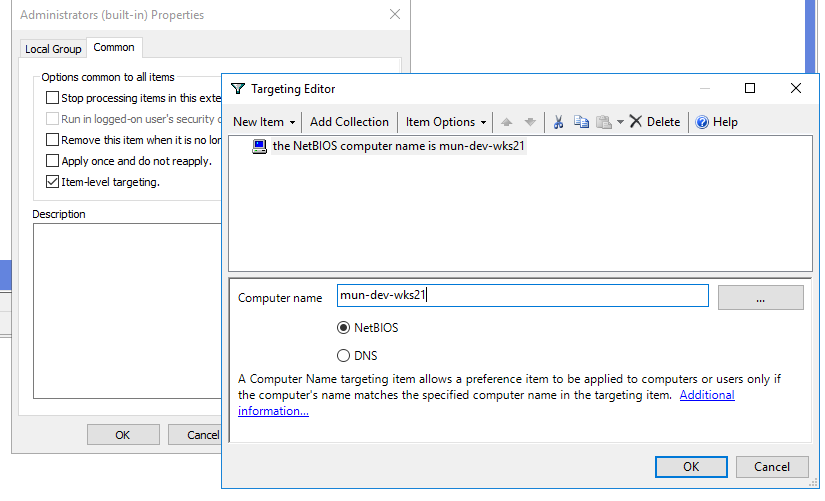Check Apply once and do not reapply

coord(52,161)
